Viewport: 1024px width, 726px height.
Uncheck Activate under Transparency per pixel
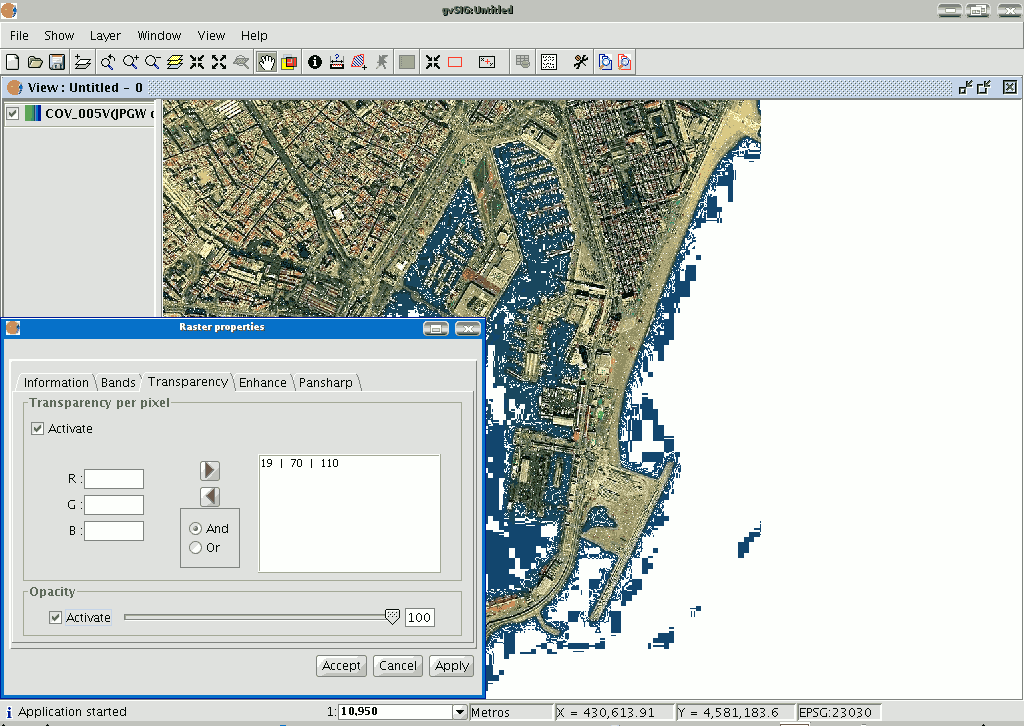(38, 429)
